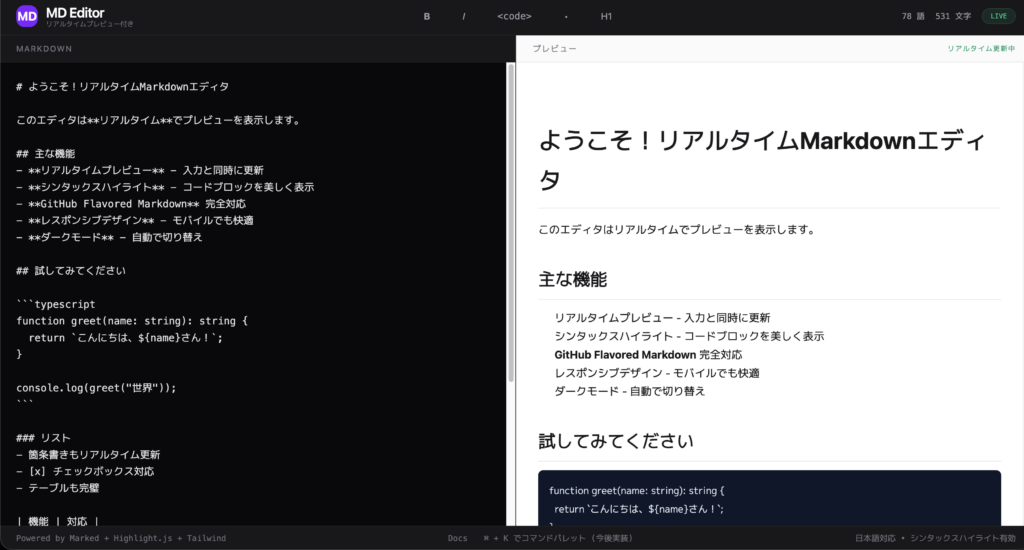Image resolution: width=1024 pixels, height=550 pixels.
Task: Select the MARKDOWN pane header
Action: click(44, 49)
